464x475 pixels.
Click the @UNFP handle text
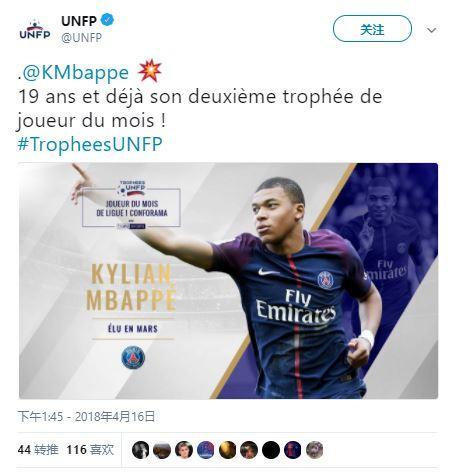[x=82, y=38]
